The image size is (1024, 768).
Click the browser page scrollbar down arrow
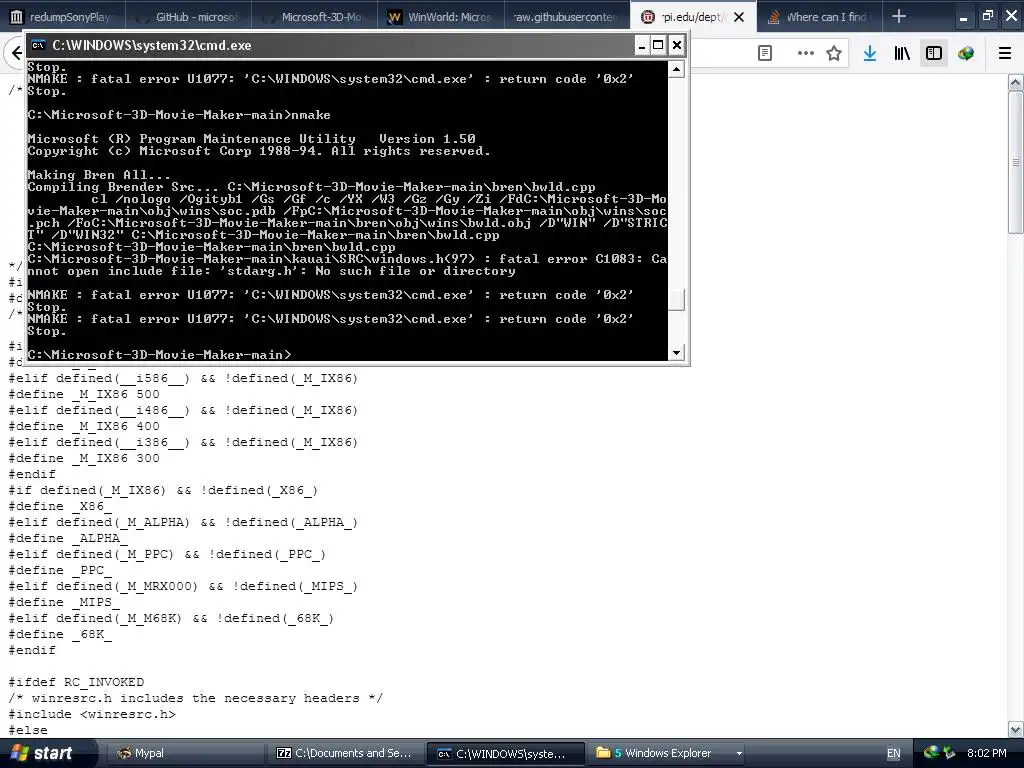coord(1016,729)
